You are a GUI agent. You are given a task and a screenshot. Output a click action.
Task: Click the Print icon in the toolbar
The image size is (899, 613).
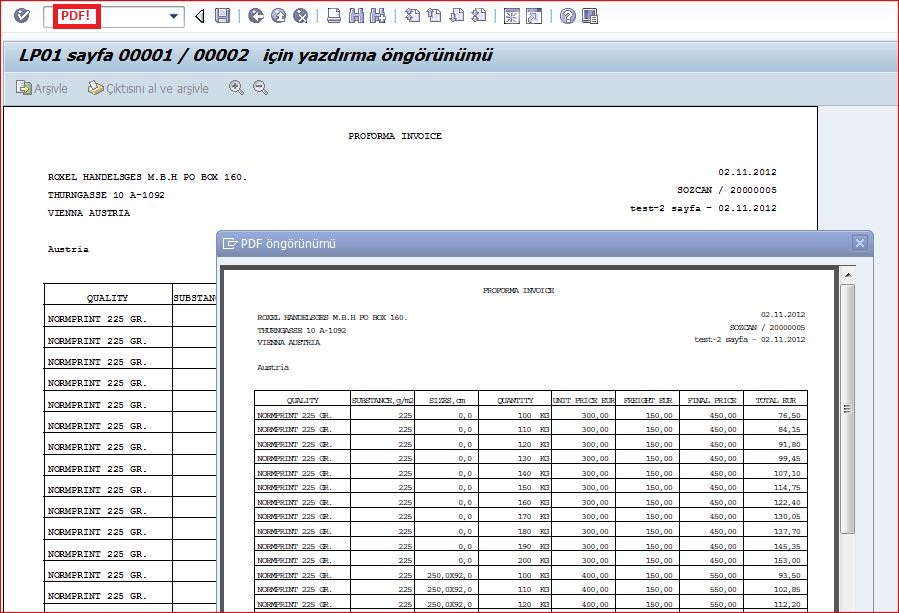point(334,16)
